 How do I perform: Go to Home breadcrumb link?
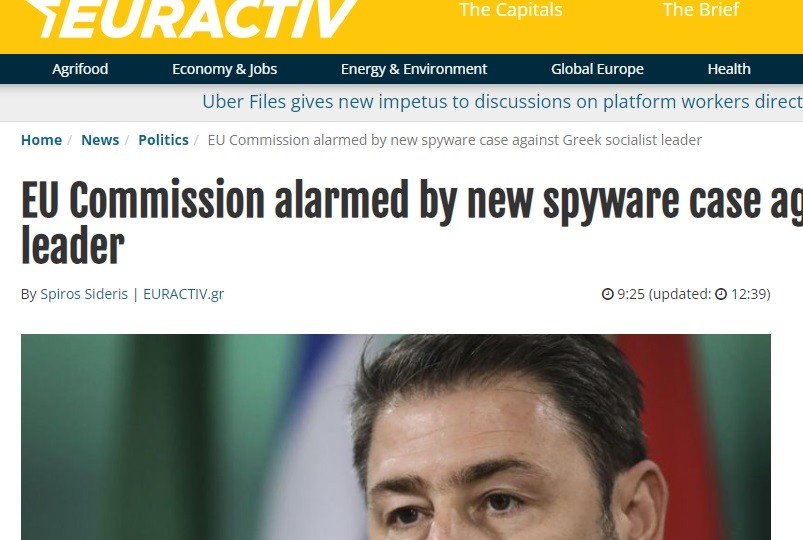point(41,140)
